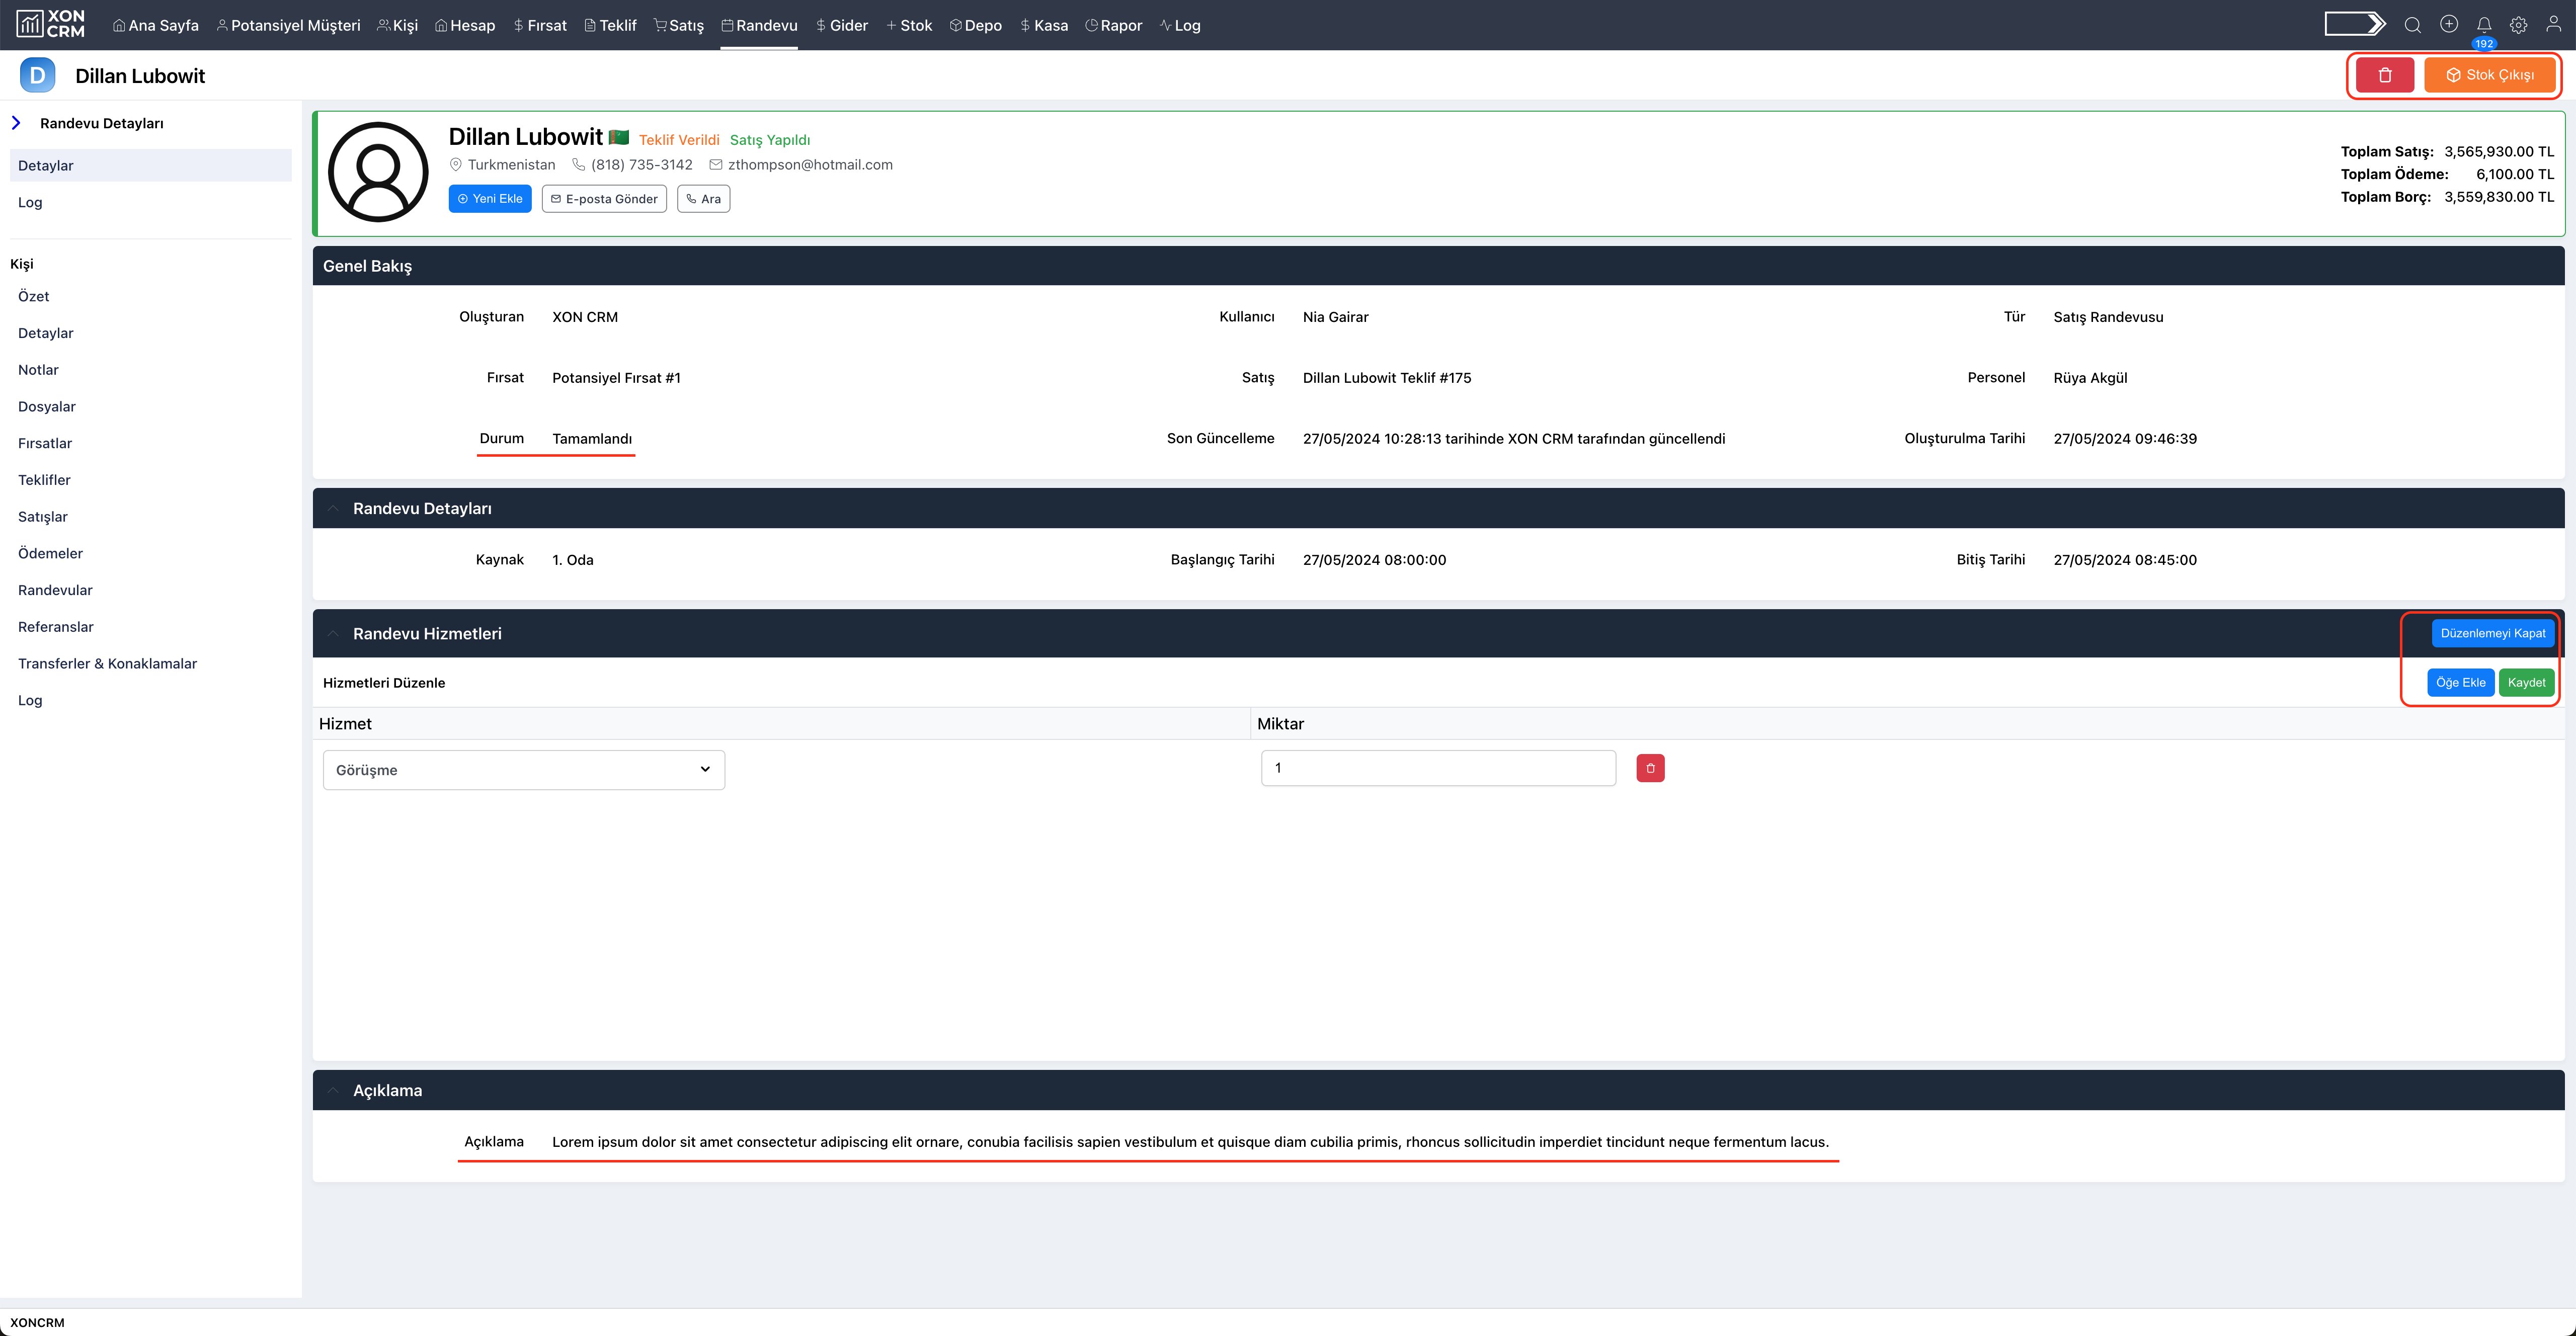Click the search magnifier icon in top bar
This screenshot has height=1336, width=2576.
pos(2412,25)
